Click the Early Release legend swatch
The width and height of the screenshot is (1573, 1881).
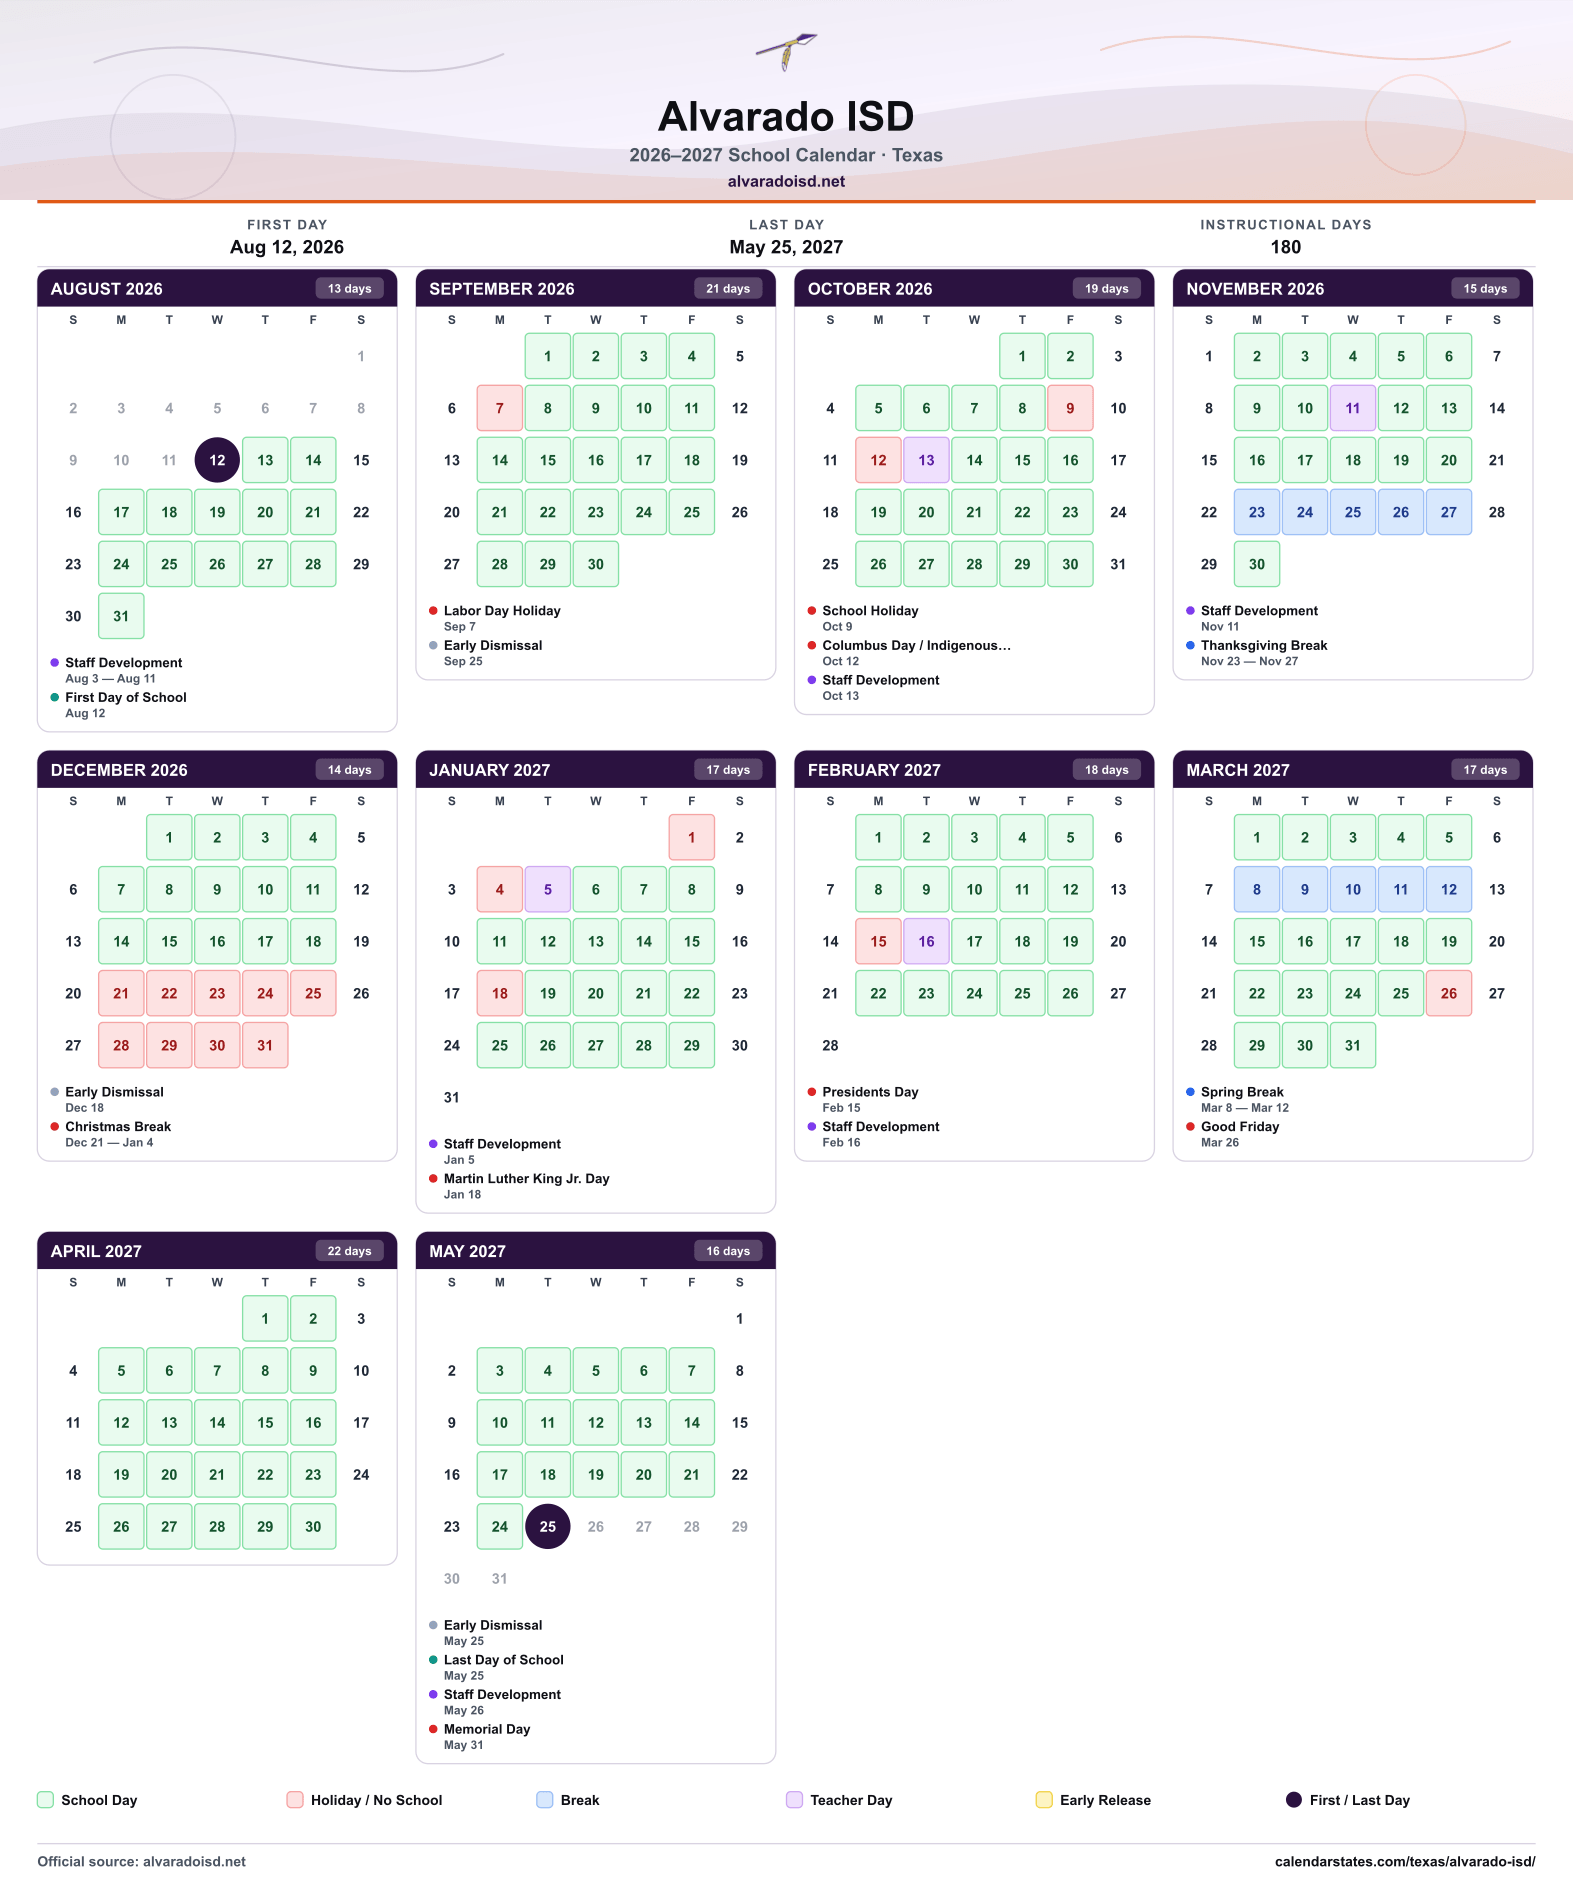click(1044, 1800)
